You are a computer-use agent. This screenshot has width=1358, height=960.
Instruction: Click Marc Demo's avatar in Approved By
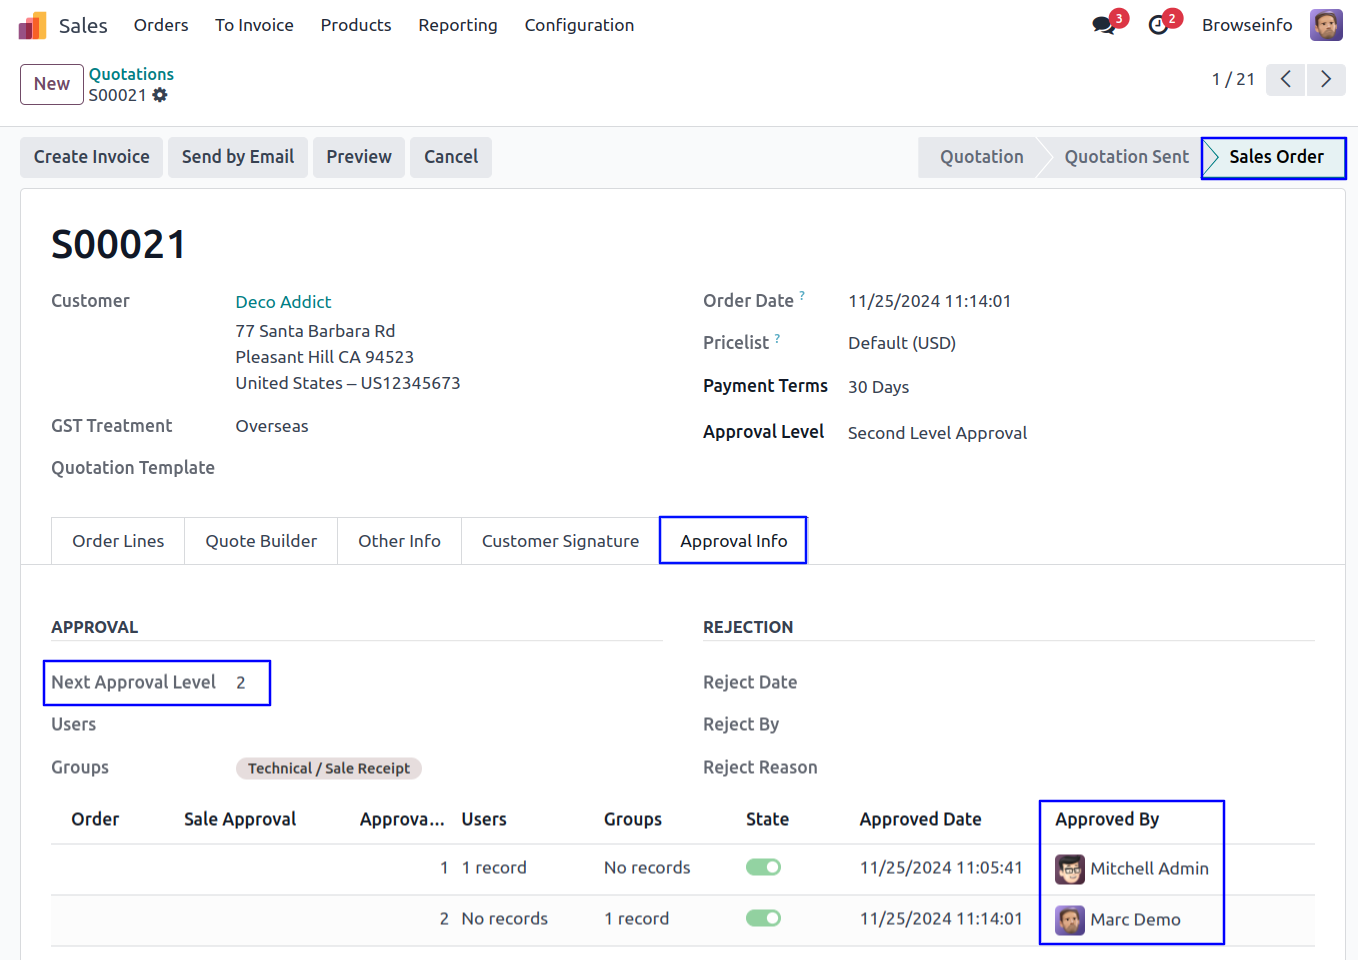point(1069,920)
